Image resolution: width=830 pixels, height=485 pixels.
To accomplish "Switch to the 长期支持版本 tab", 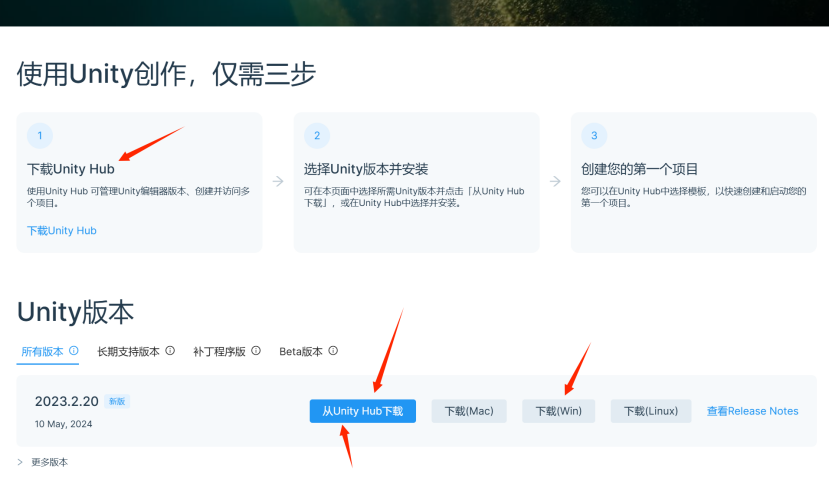I will click(128, 352).
